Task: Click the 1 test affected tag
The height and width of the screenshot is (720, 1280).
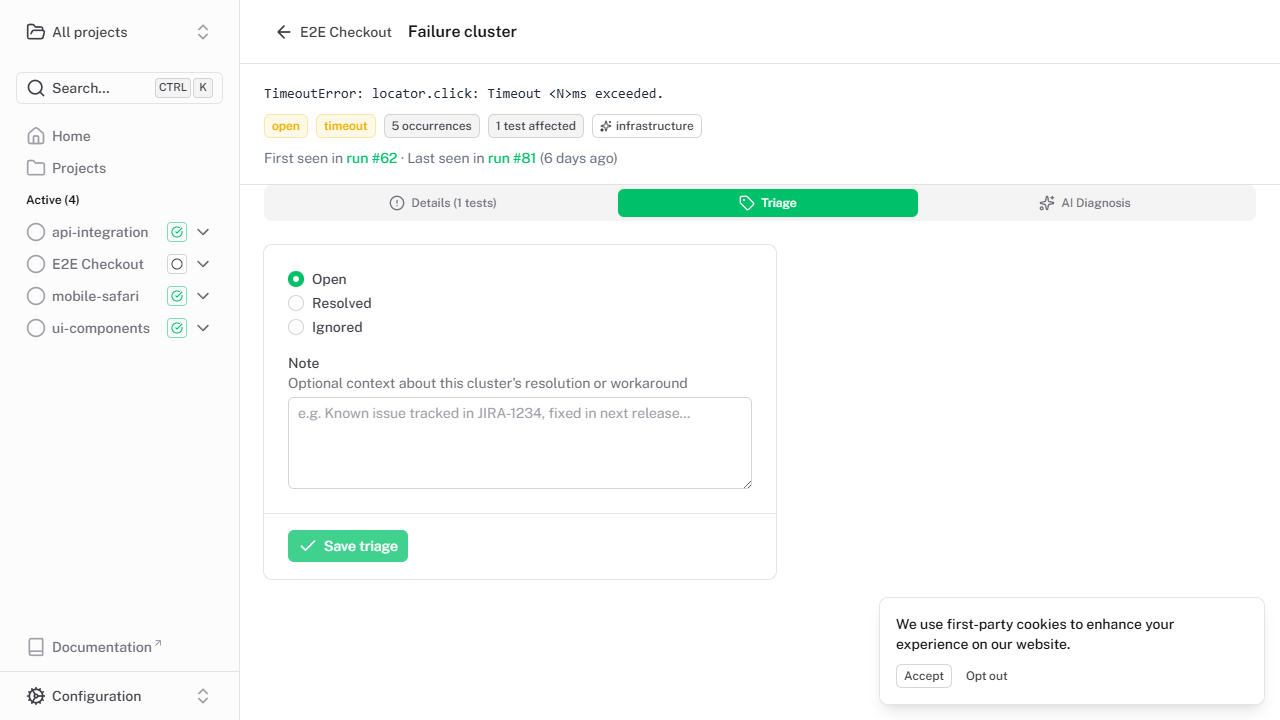Action: (x=536, y=126)
